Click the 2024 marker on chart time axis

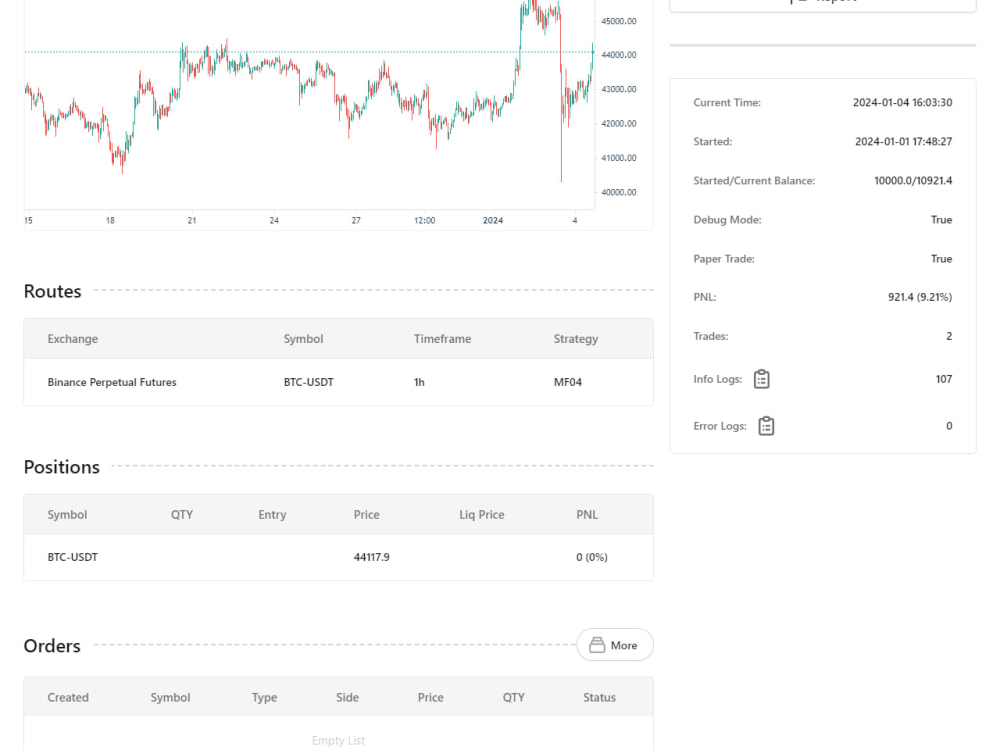coord(492,220)
